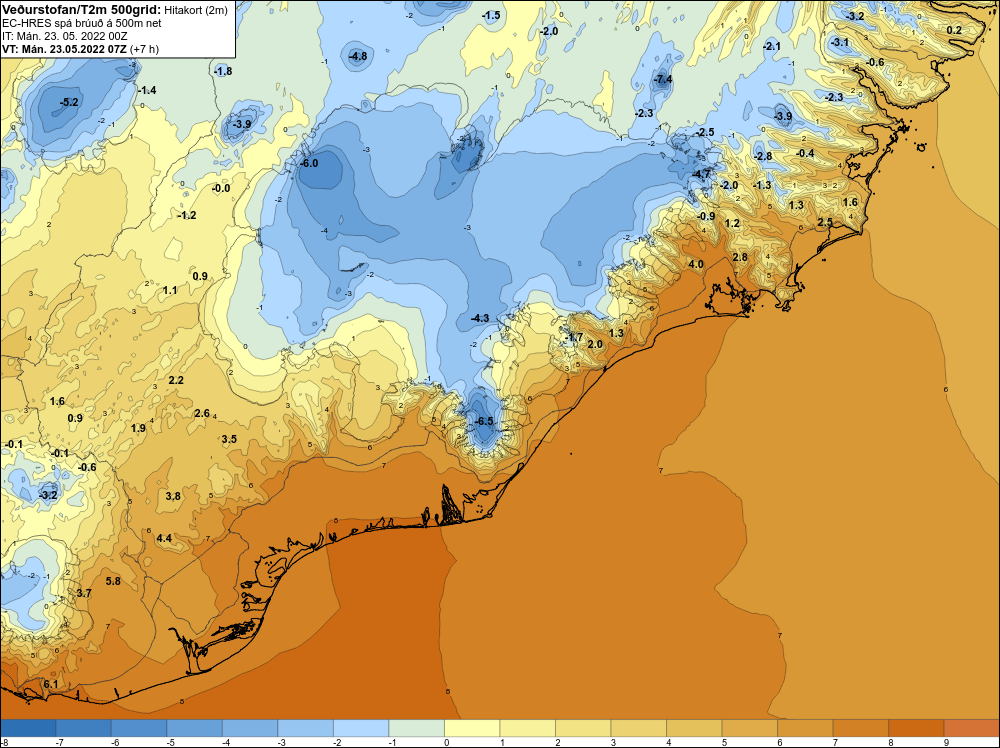Click legend swatch between 5 and 6
The height and width of the screenshot is (748, 1000).
coord(749,728)
